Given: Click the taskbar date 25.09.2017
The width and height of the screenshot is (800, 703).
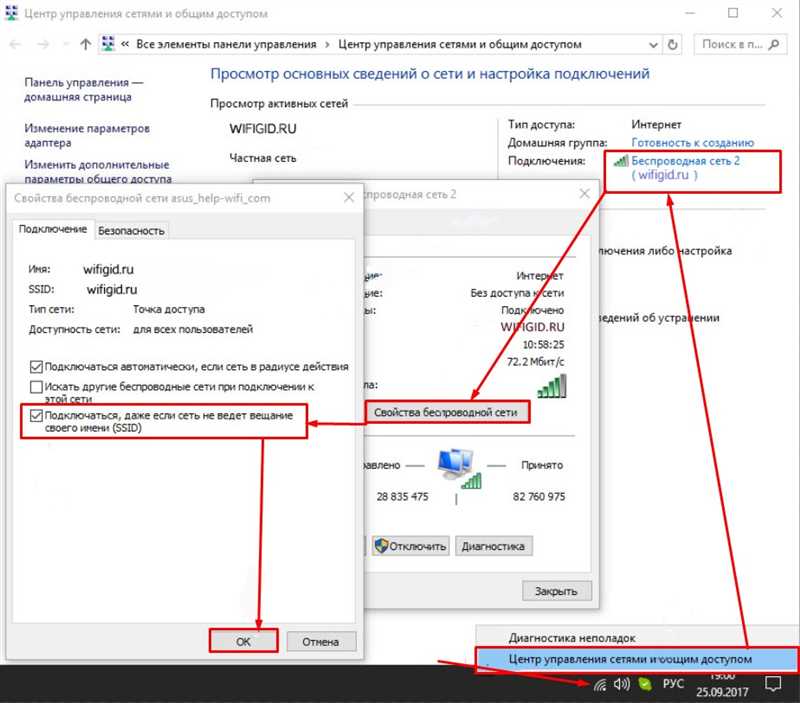Looking at the screenshot, I should [722, 692].
